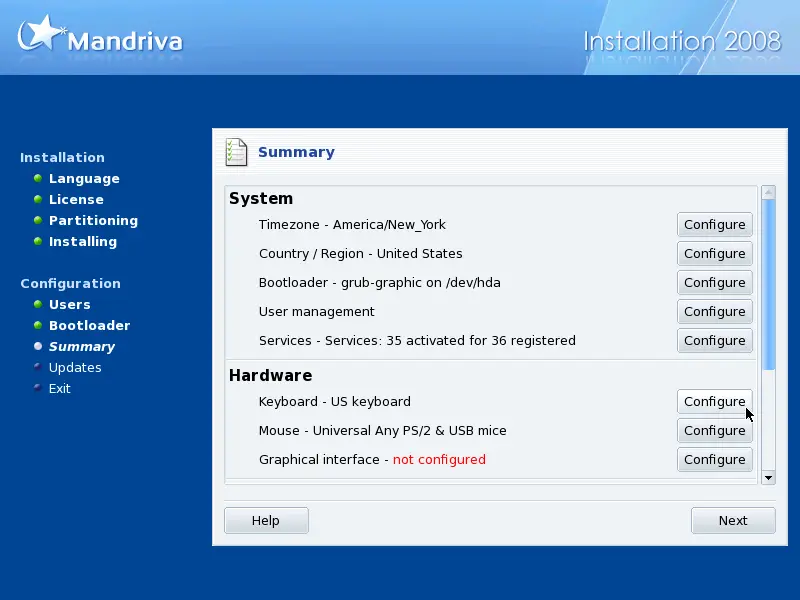The image size is (800, 600).
Task: Click the Mandriva star logo
Action: pos(41,34)
